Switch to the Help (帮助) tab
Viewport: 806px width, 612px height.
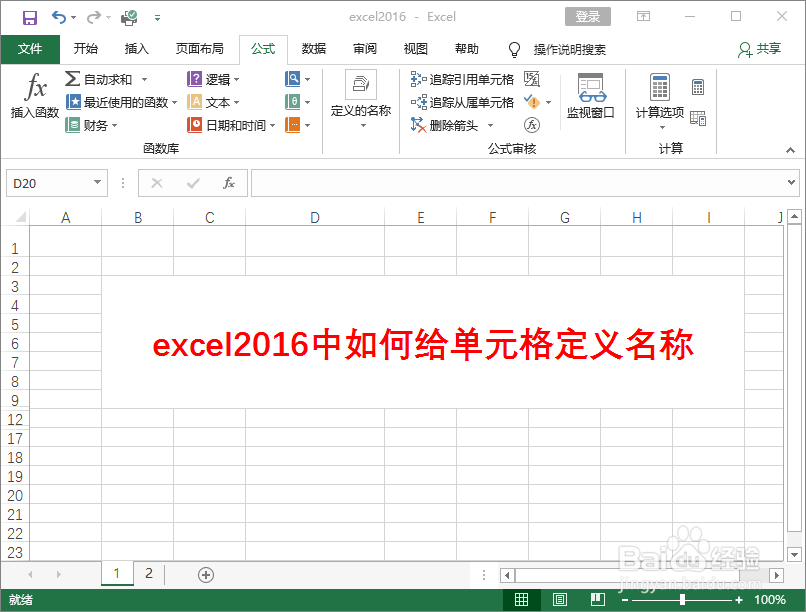[x=466, y=49]
